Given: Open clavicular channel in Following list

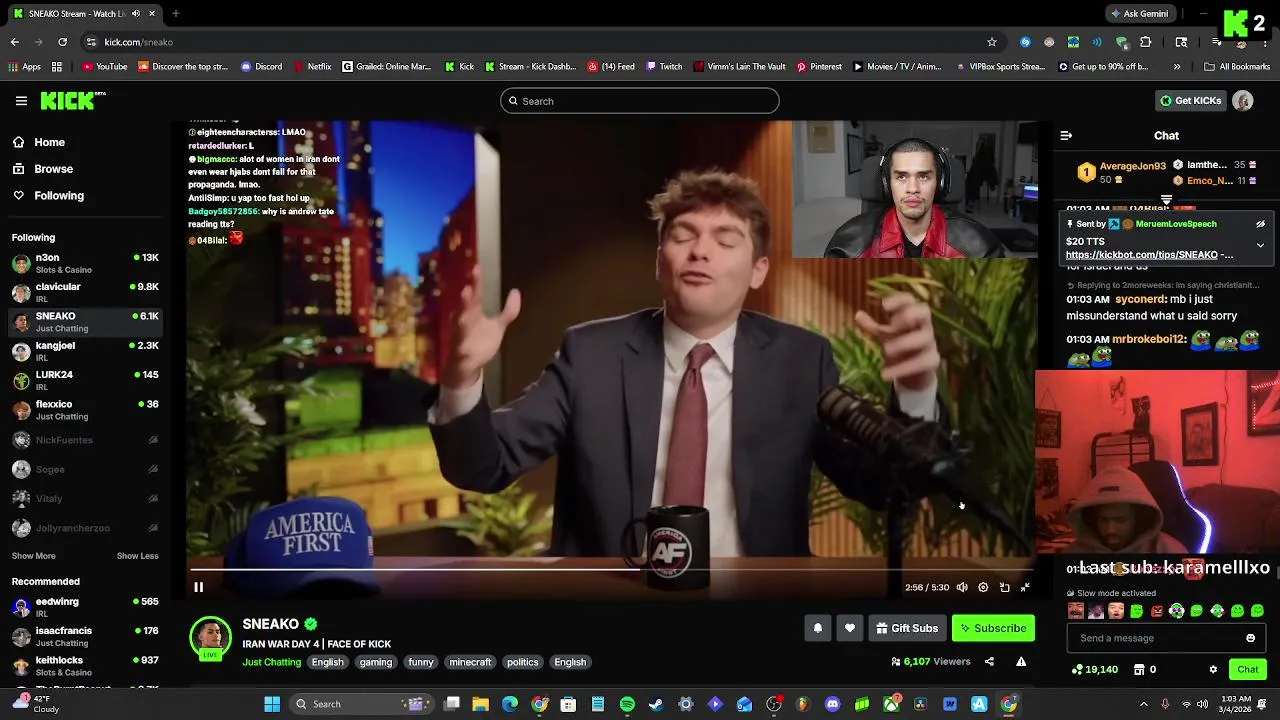Looking at the screenshot, I should click(x=85, y=292).
